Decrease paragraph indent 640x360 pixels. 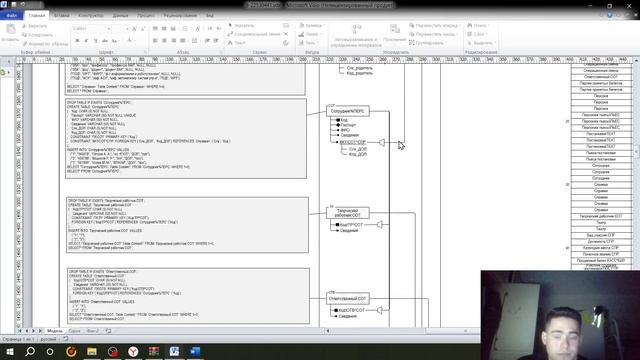pyautogui.click(x=207, y=41)
